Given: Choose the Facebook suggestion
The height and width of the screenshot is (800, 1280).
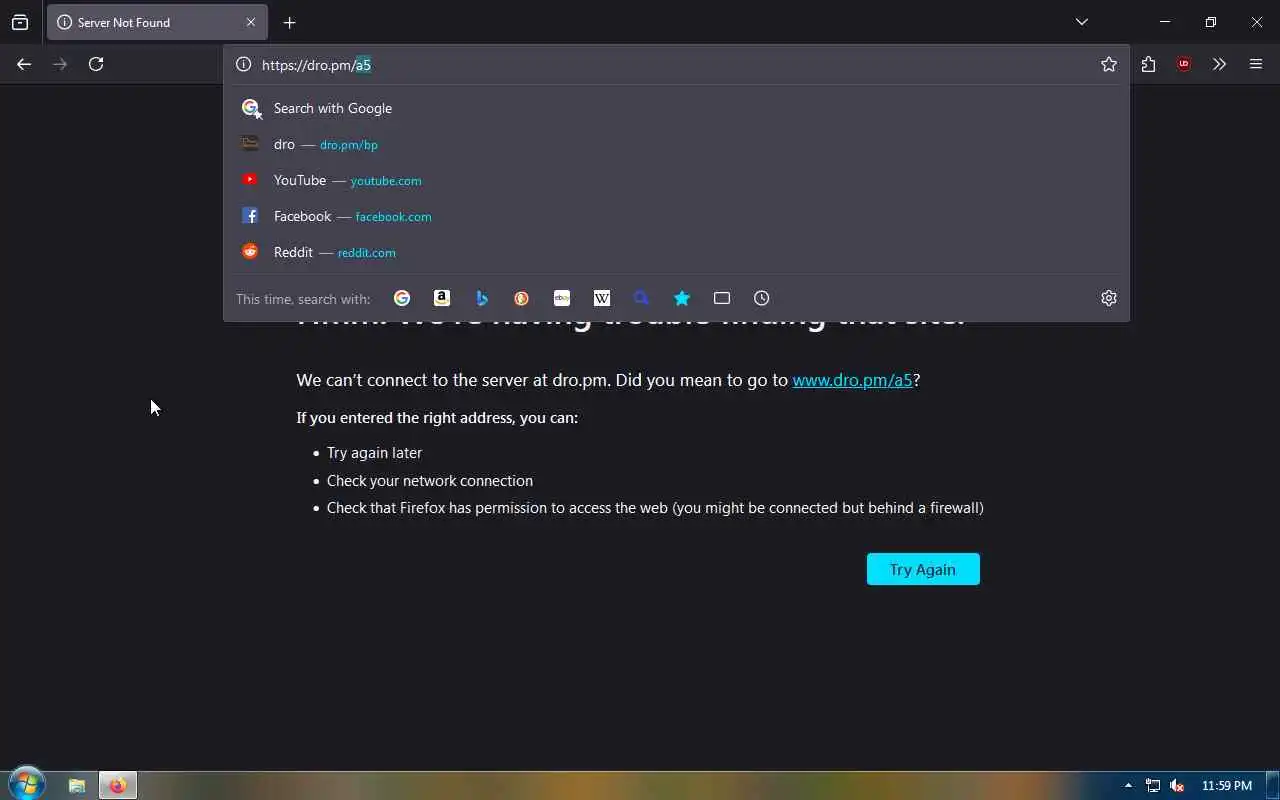Looking at the screenshot, I should coord(676,216).
